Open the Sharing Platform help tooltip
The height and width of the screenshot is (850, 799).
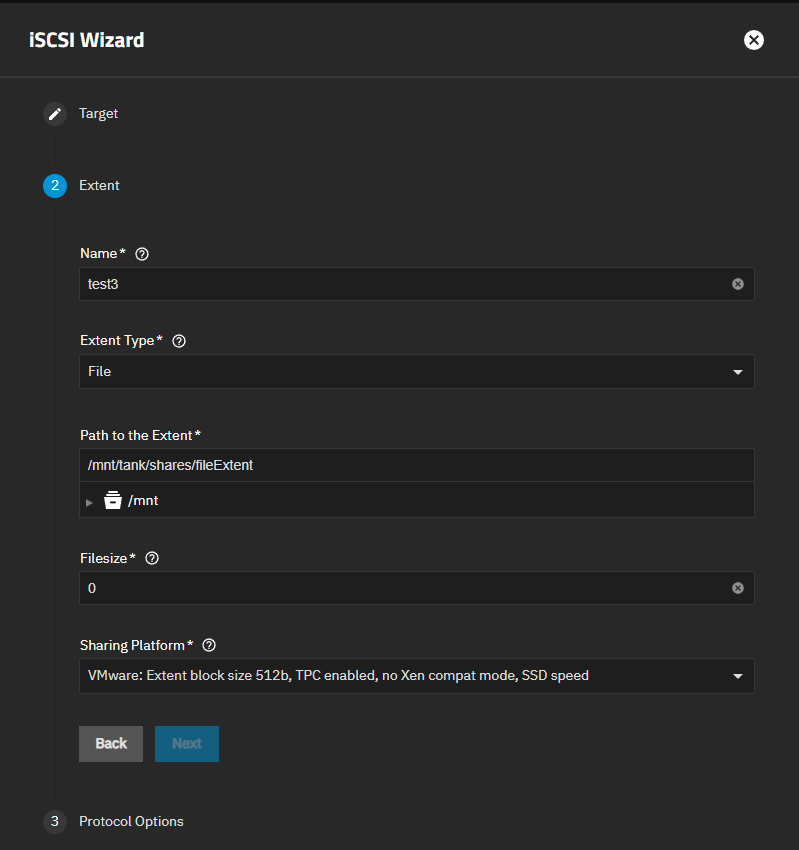point(208,645)
